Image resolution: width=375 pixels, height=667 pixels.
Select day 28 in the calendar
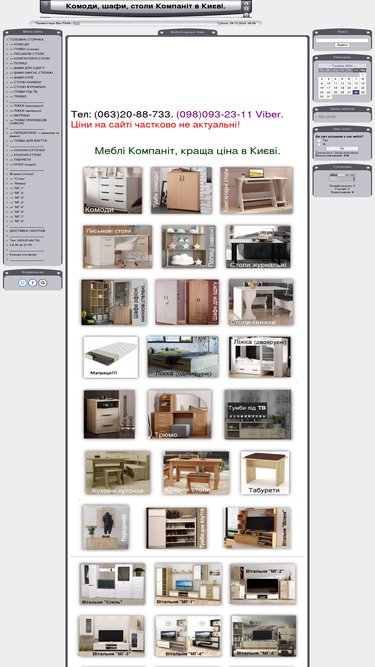(356, 92)
